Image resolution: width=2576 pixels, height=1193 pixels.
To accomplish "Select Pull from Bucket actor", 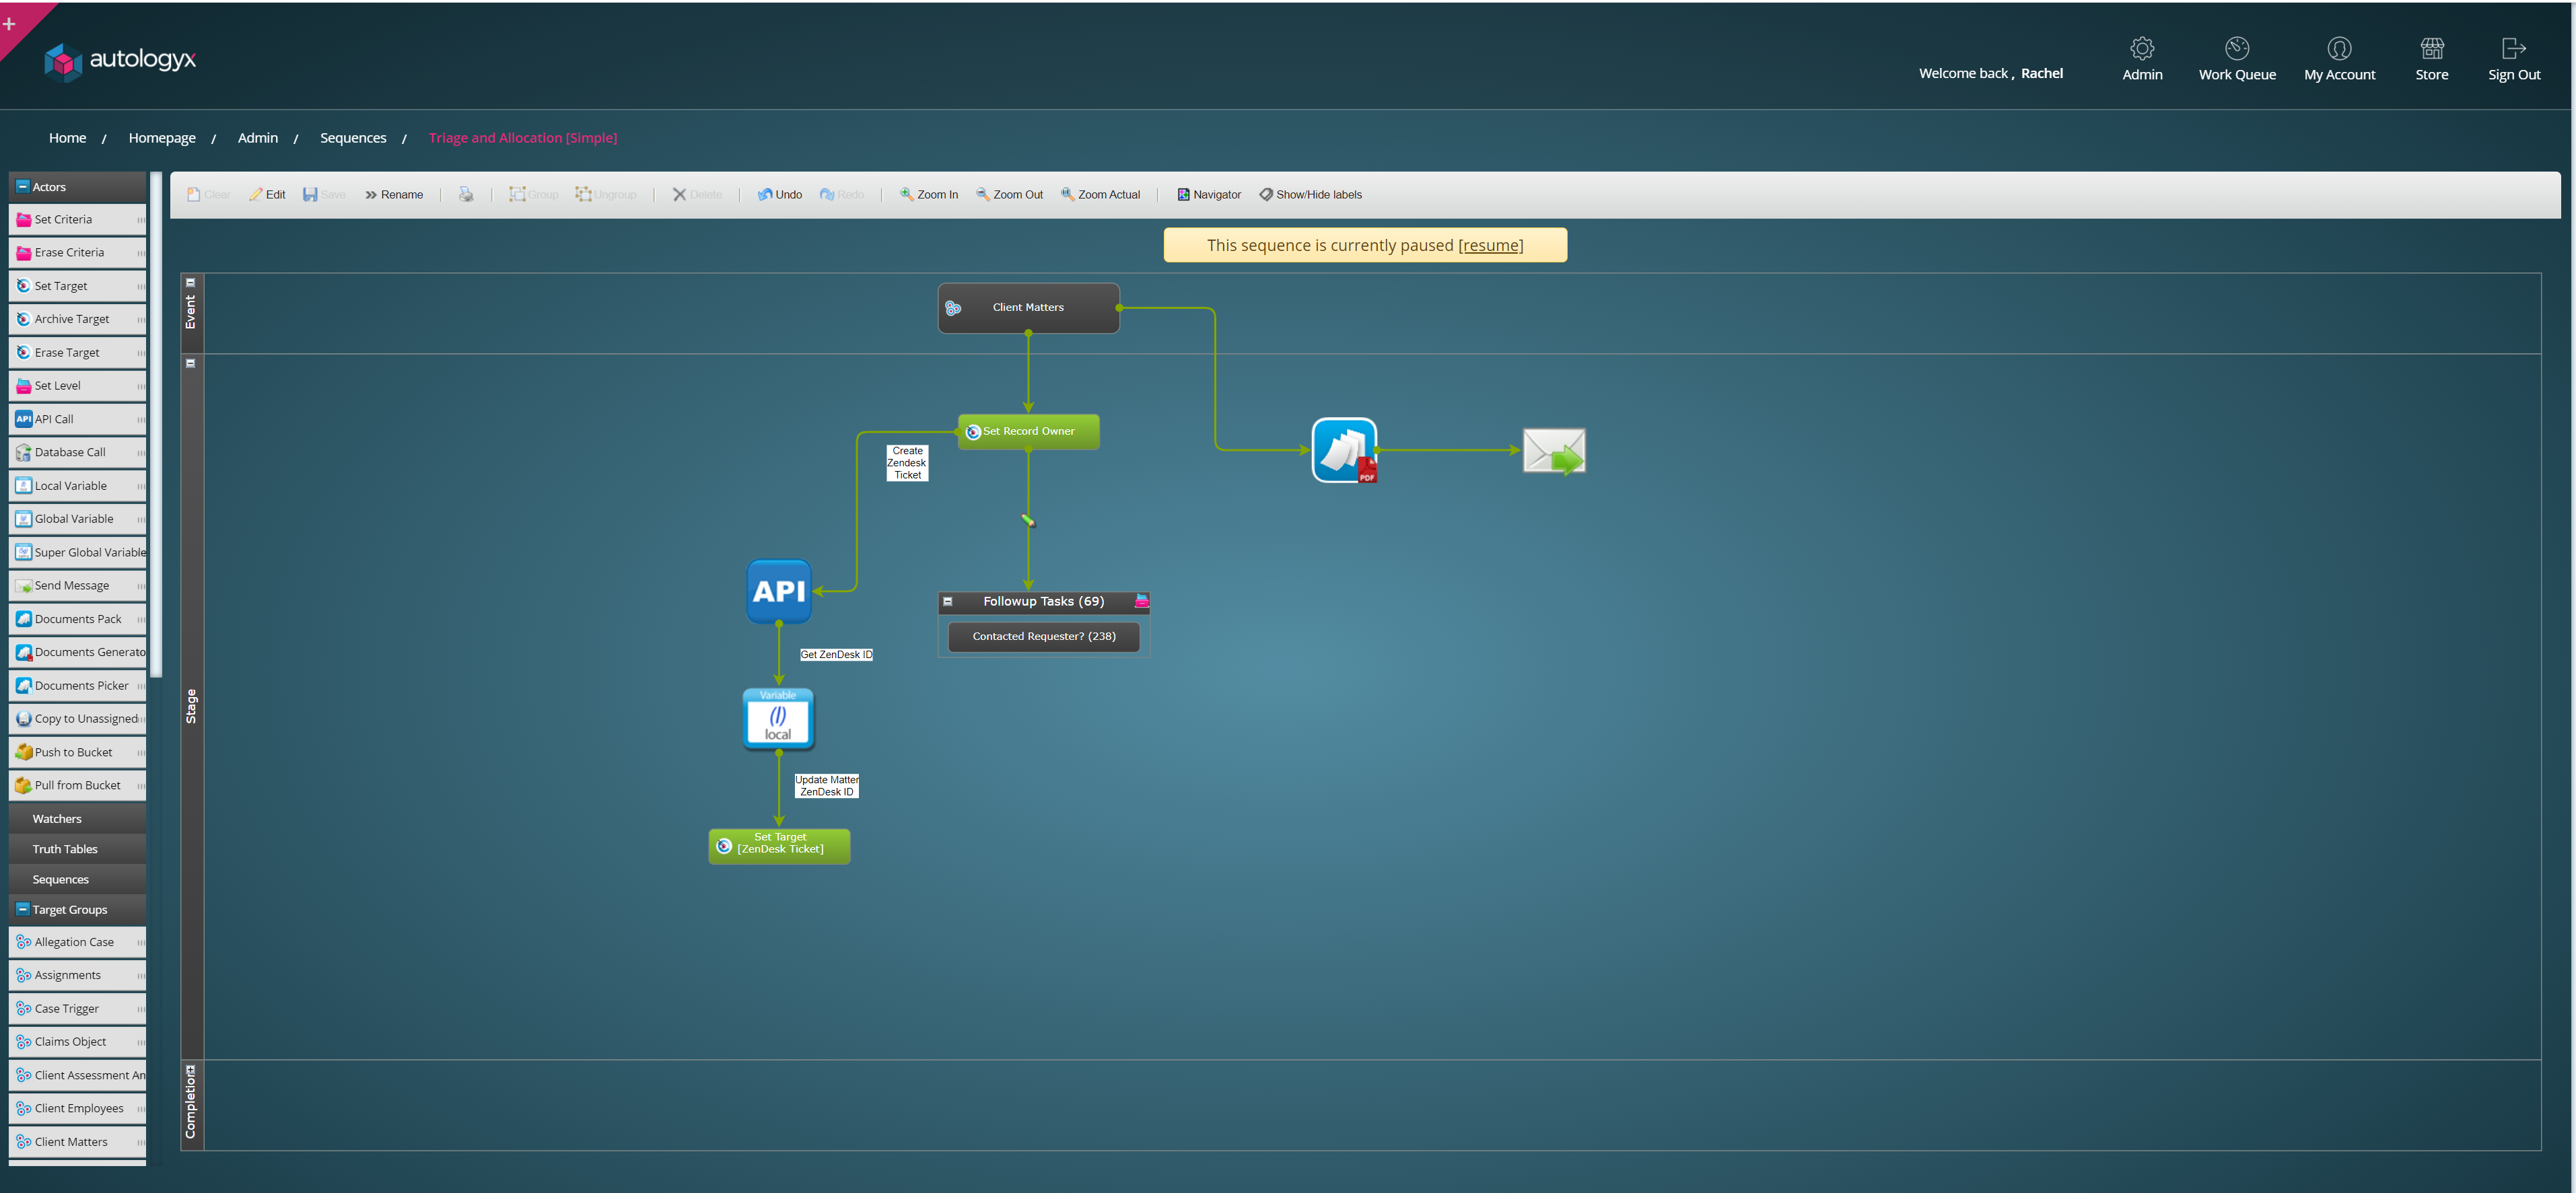I will click(x=77, y=785).
